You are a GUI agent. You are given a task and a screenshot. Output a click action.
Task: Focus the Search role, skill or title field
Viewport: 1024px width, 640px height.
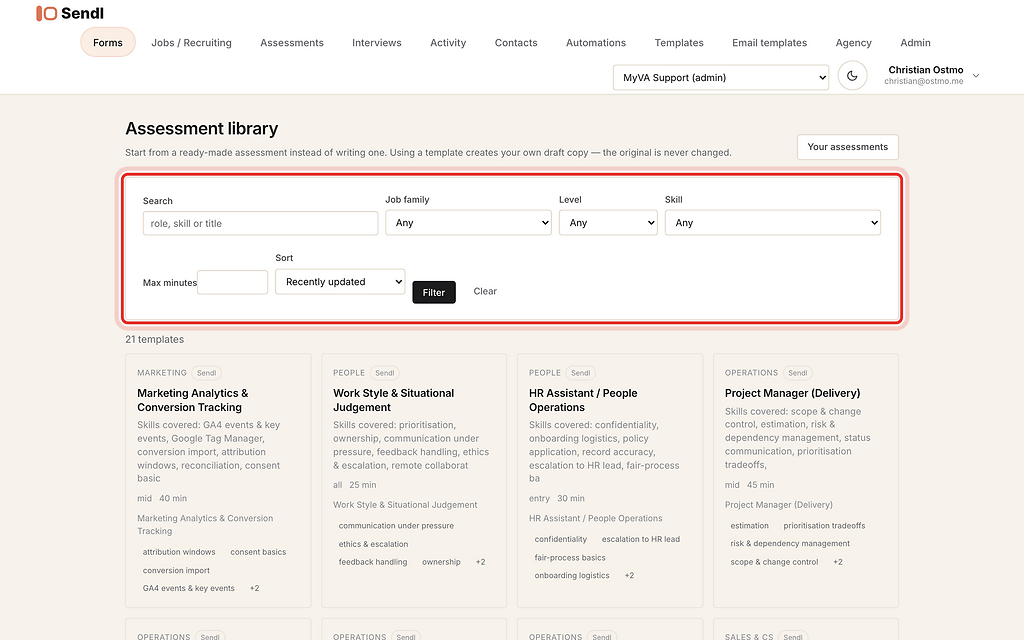261,223
